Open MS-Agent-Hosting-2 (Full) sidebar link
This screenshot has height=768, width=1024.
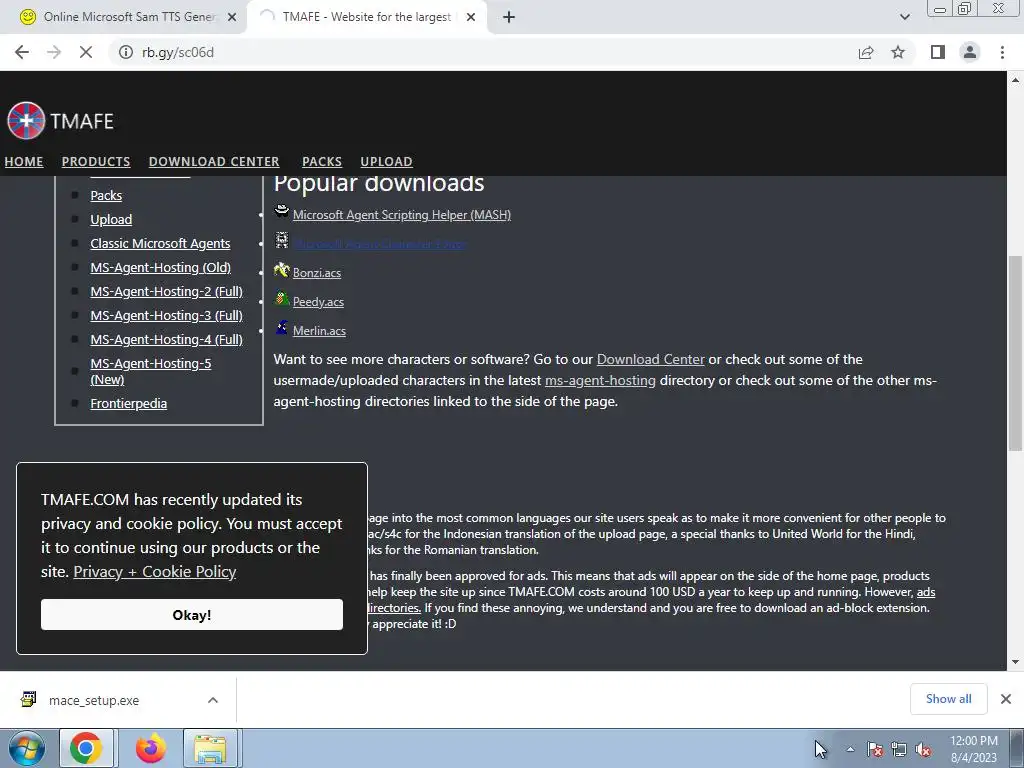pyautogui.click(x=167, y=291)
